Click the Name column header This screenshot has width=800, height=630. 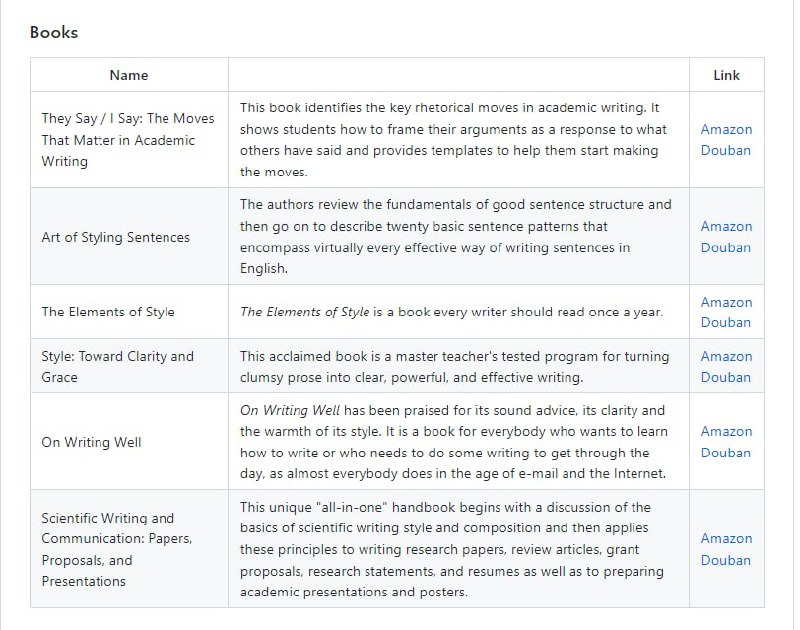coord(129,75)
